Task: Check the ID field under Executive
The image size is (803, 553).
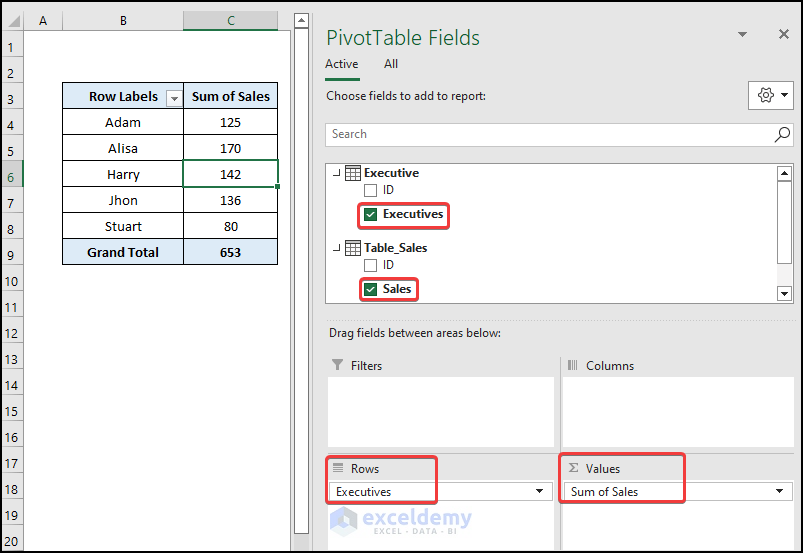Action: click(371, 190)
